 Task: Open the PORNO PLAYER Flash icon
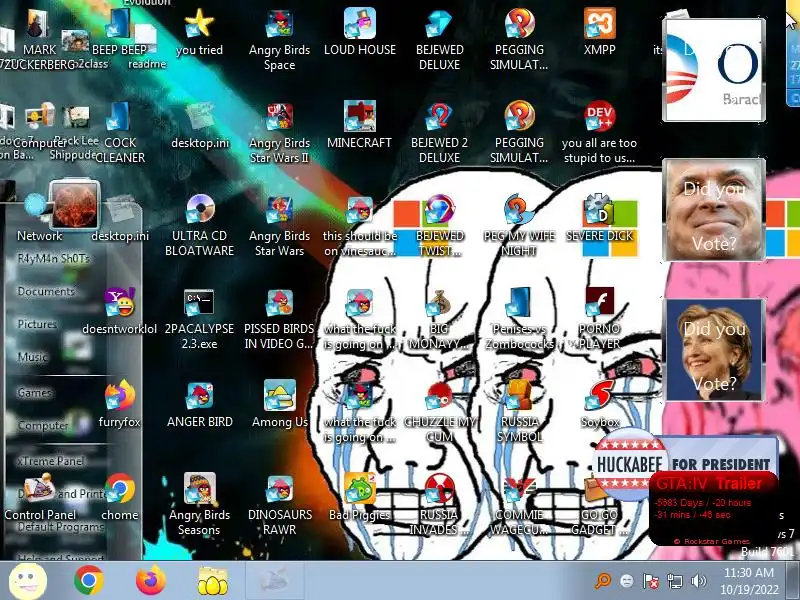599,303
